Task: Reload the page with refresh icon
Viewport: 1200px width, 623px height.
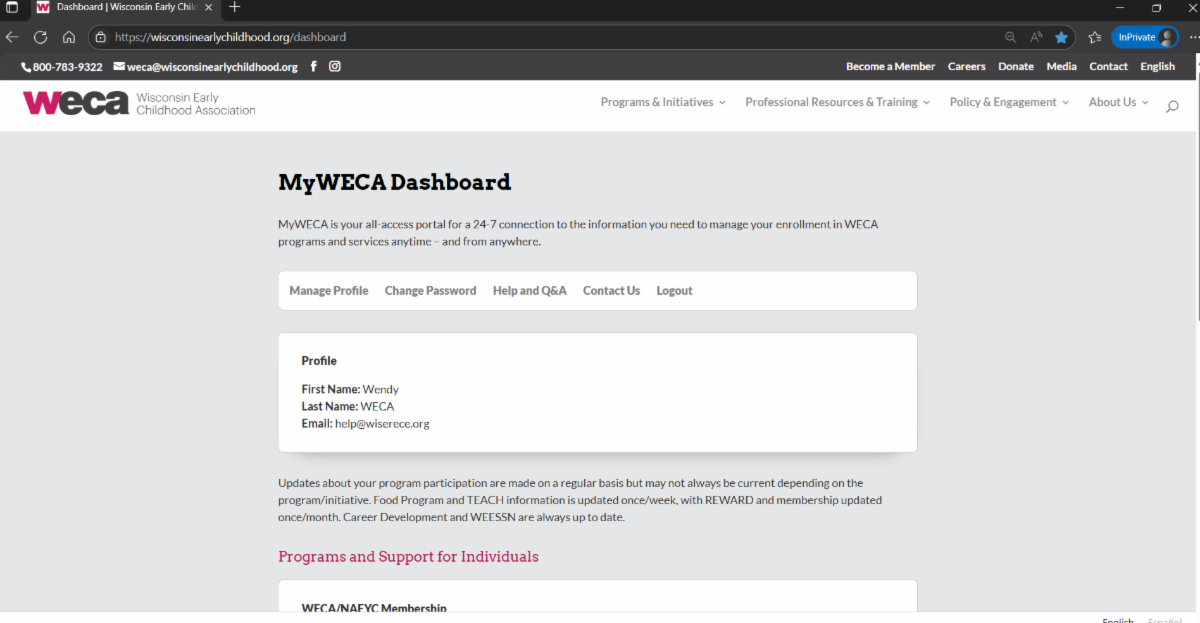Action: tap(41, 37)
